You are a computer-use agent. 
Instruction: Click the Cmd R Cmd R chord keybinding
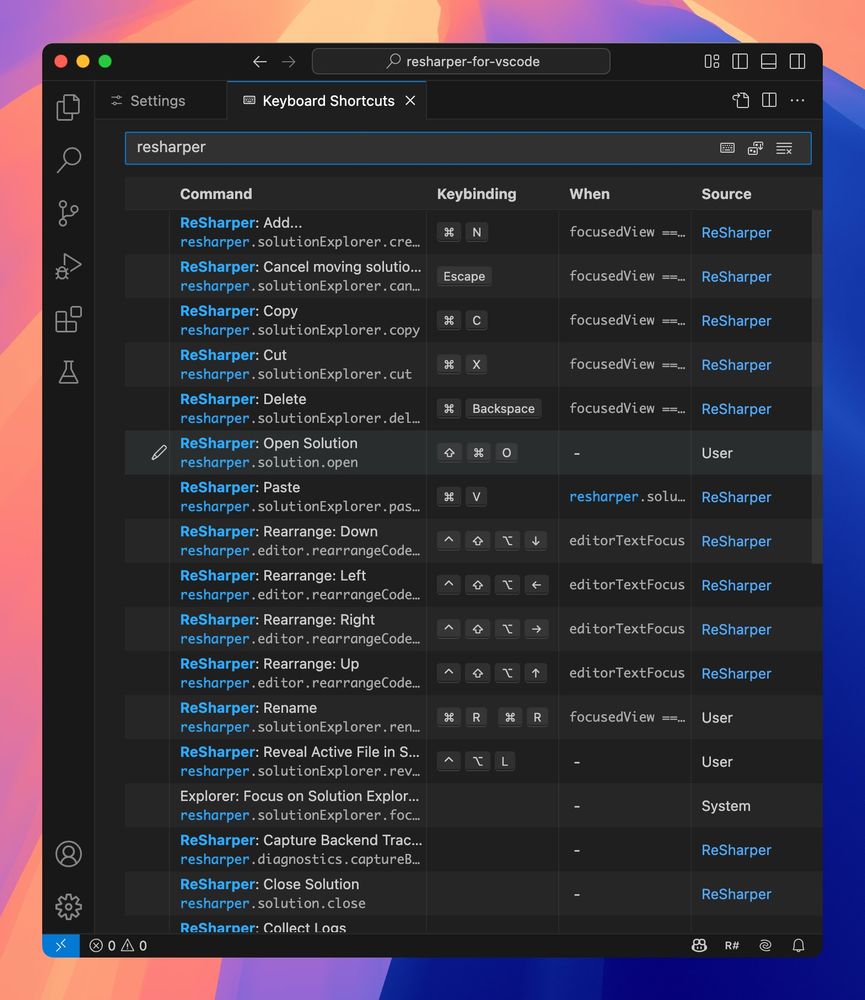492,717
